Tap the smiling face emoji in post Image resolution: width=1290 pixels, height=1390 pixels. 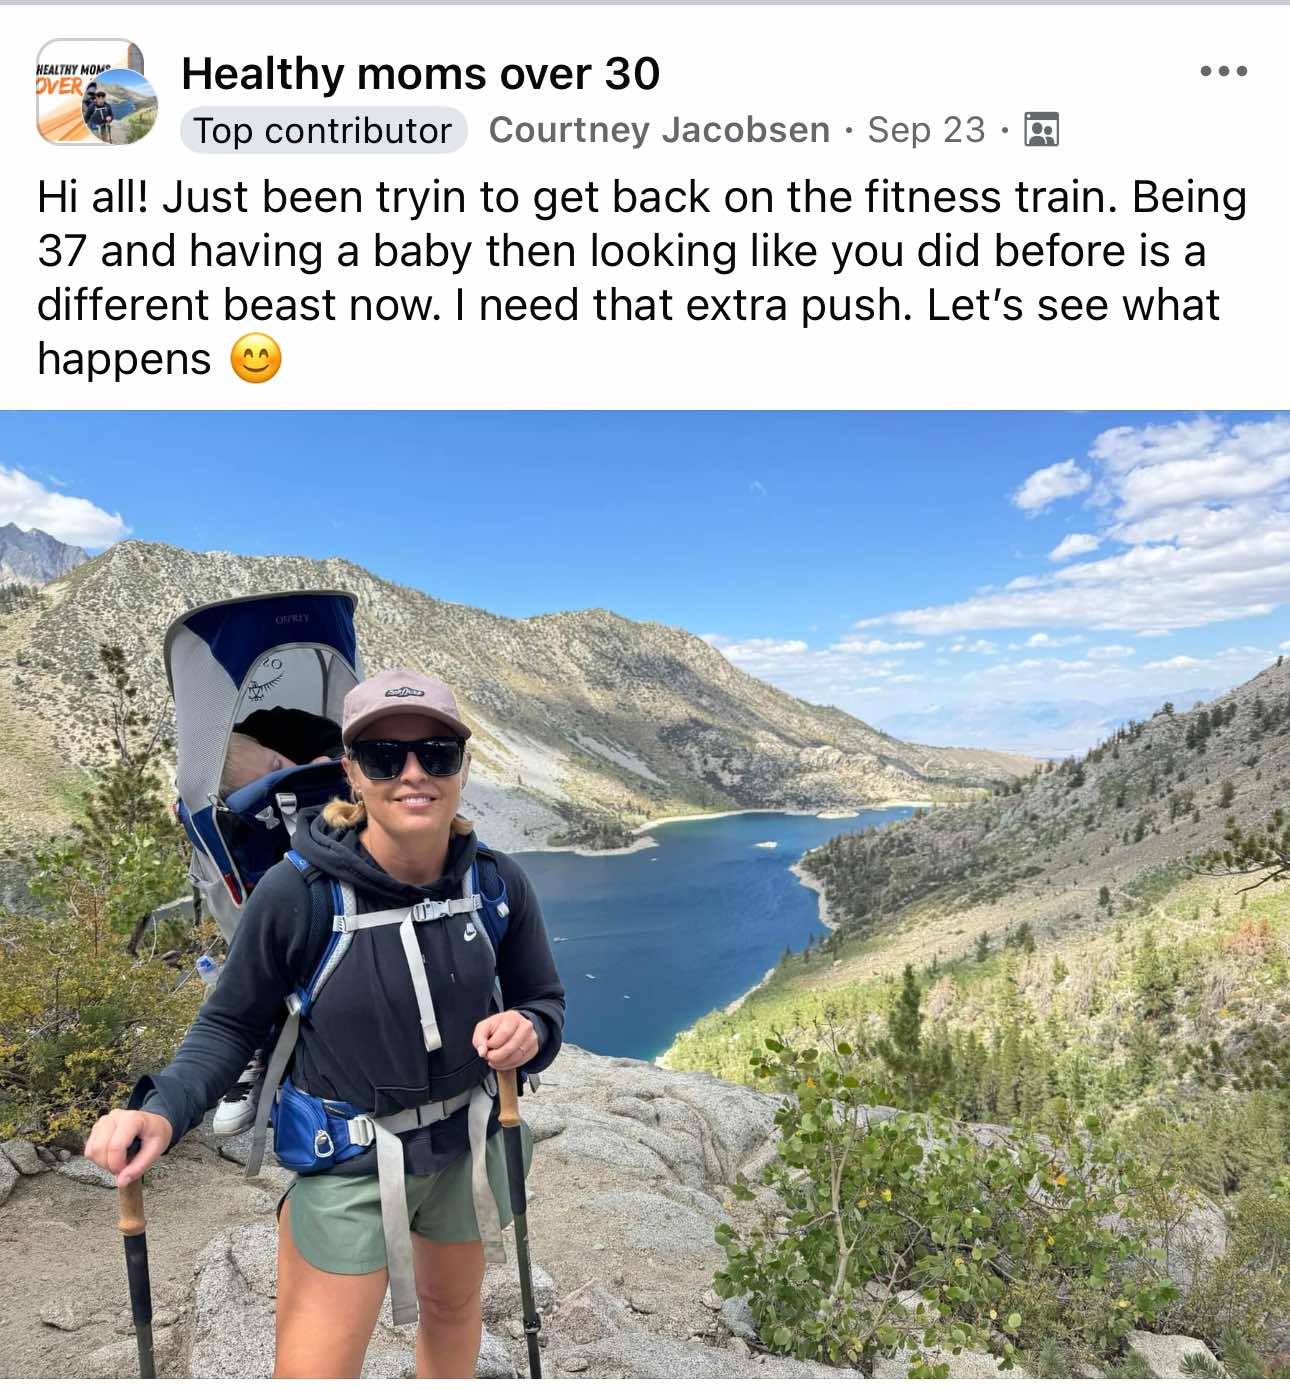[256, 359]
